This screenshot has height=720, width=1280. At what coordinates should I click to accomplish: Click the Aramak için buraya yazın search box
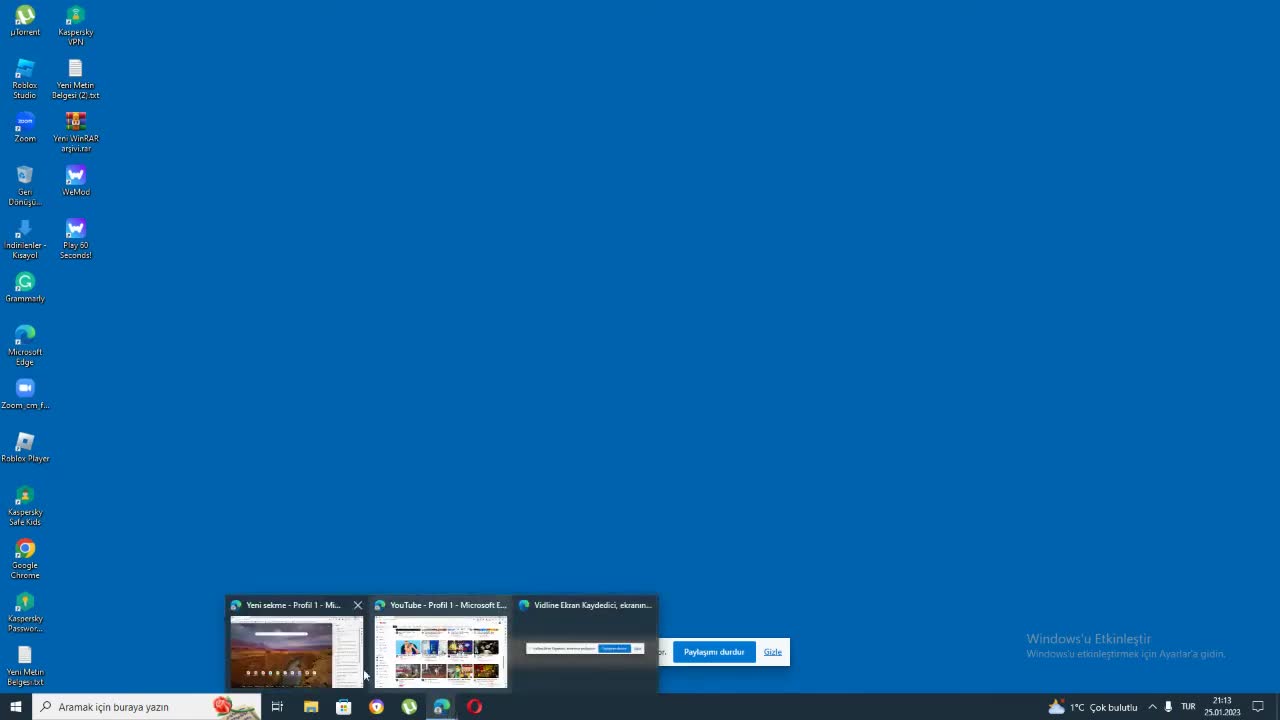click(x=130, y=707)
